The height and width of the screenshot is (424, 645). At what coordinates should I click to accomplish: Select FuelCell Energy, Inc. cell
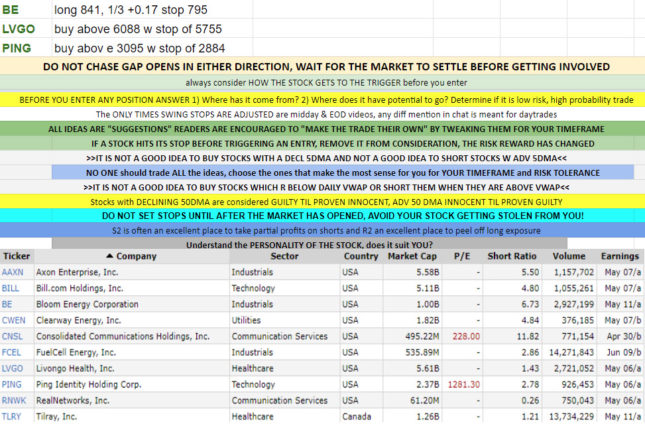(132, 352)
